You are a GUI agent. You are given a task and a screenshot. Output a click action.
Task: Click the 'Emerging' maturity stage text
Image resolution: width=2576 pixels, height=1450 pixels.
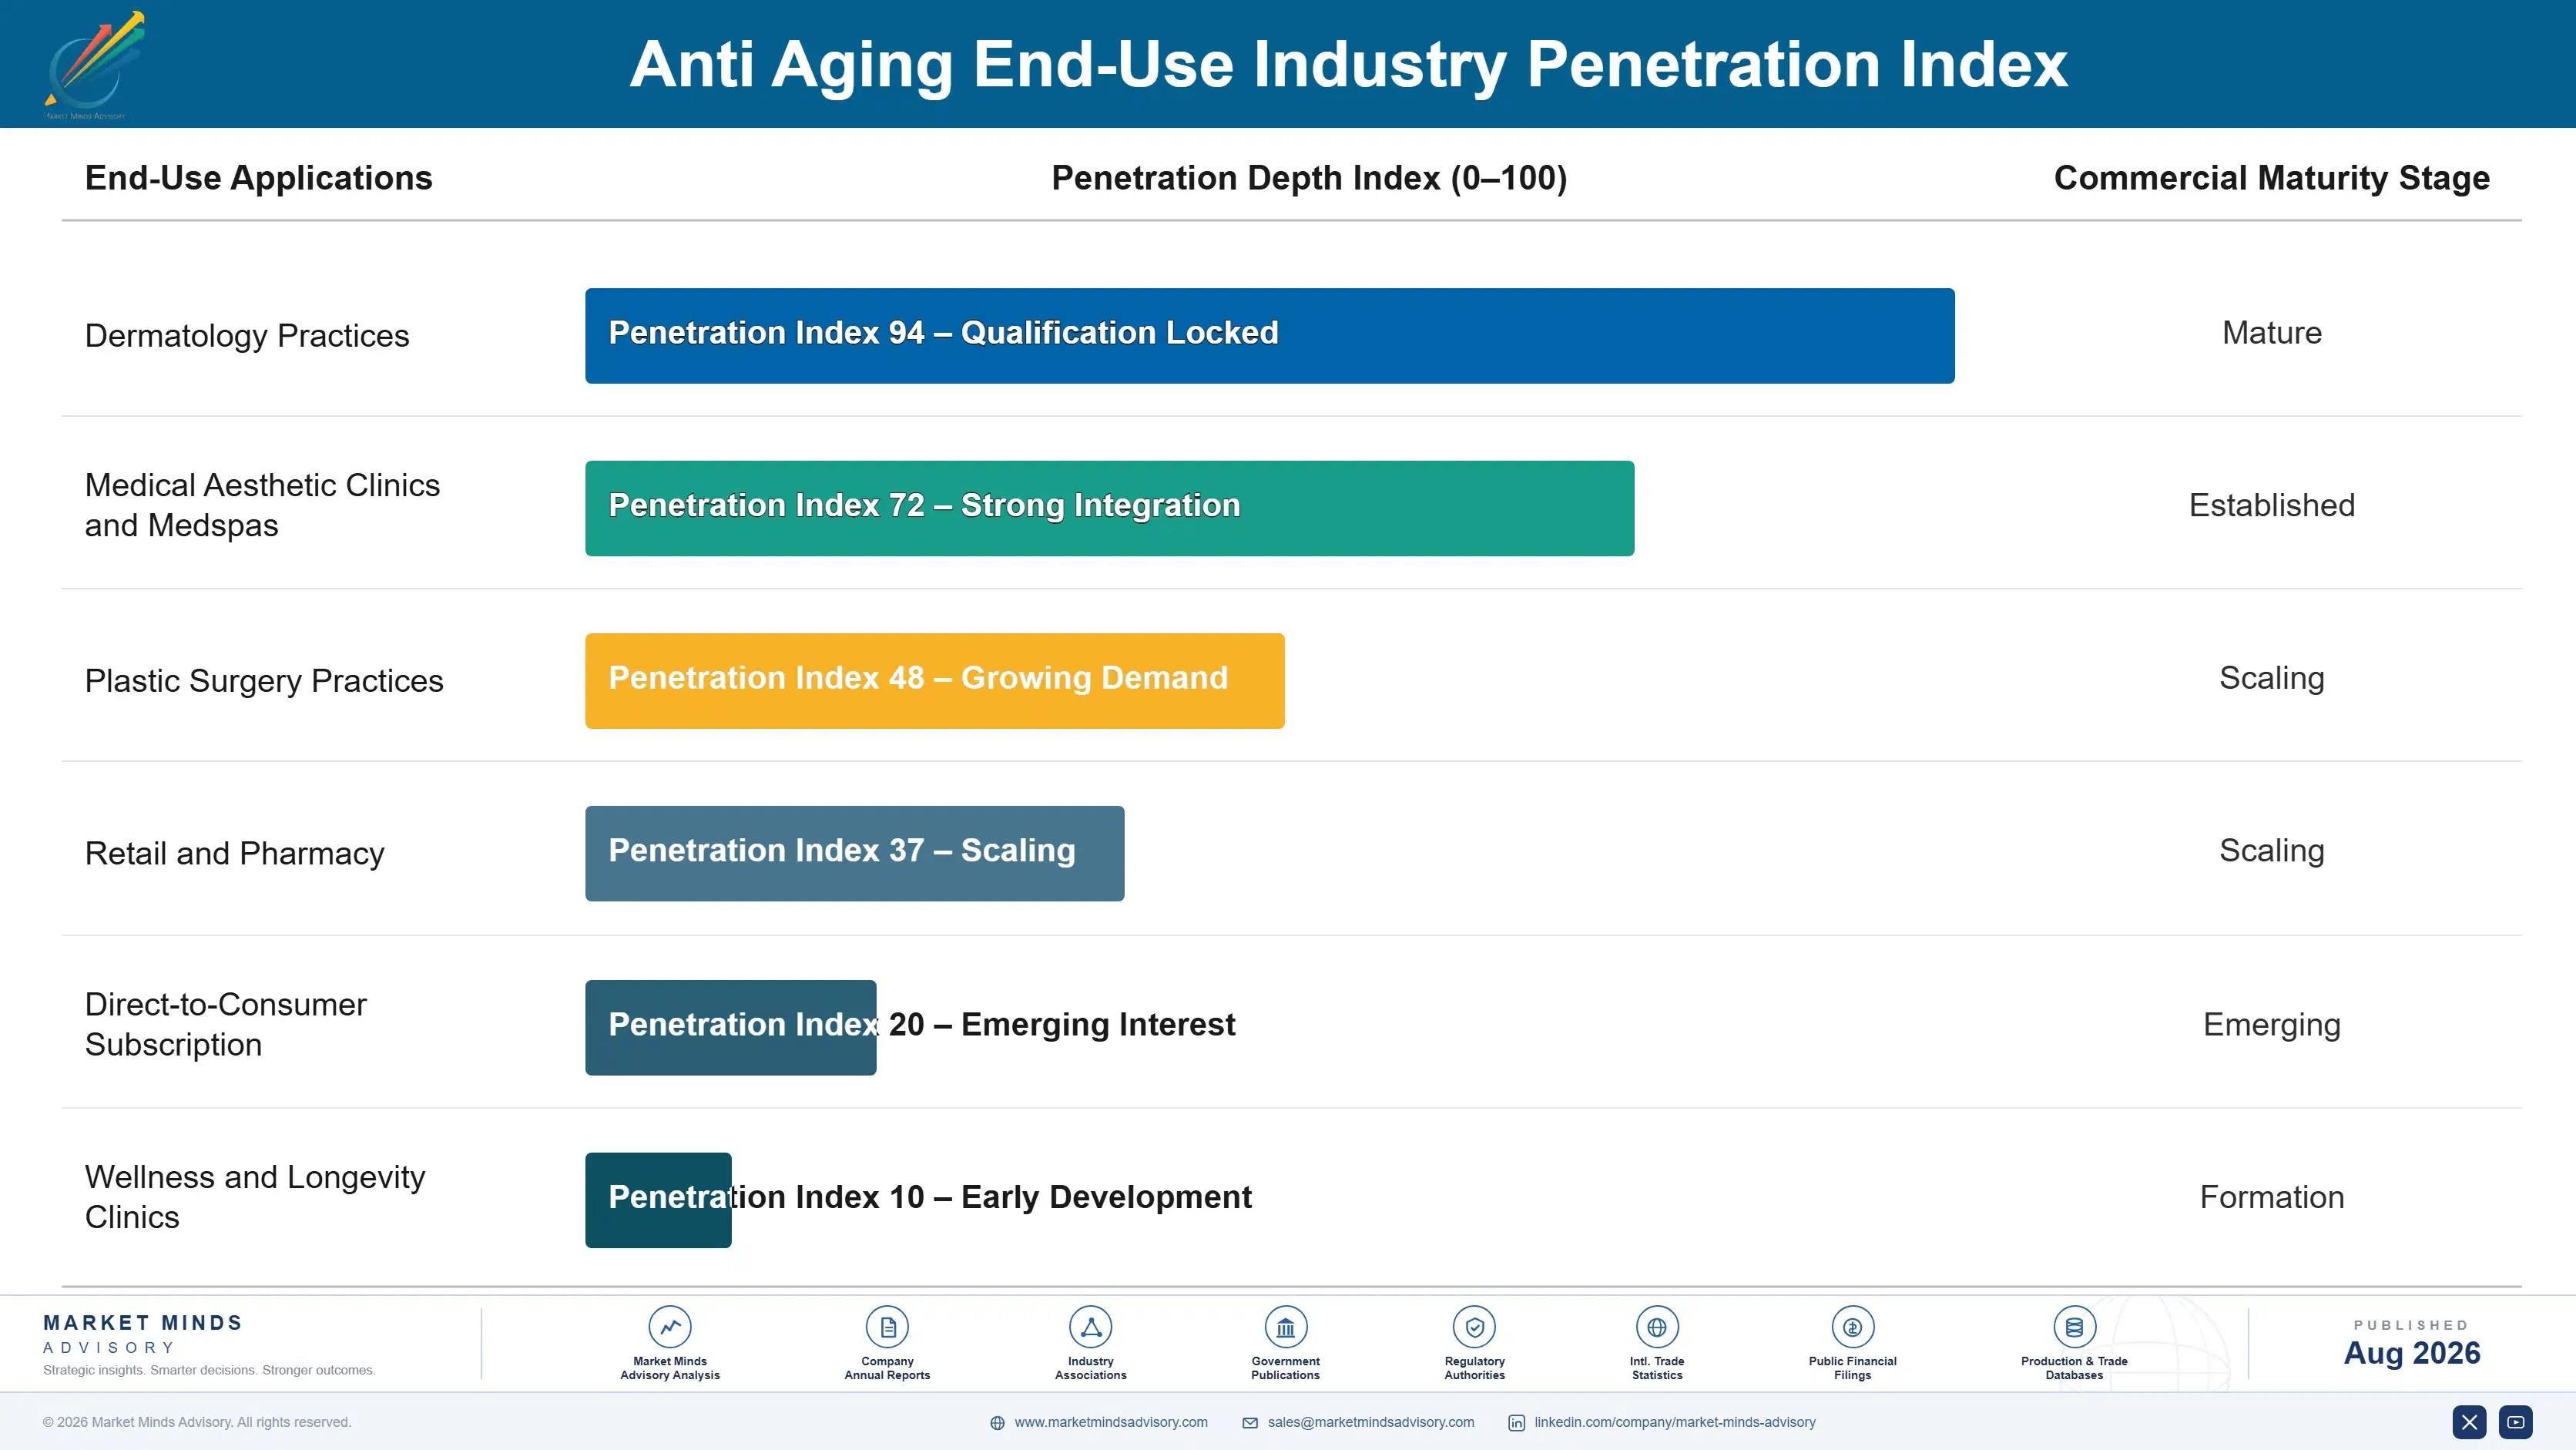pos(2272,1026)
